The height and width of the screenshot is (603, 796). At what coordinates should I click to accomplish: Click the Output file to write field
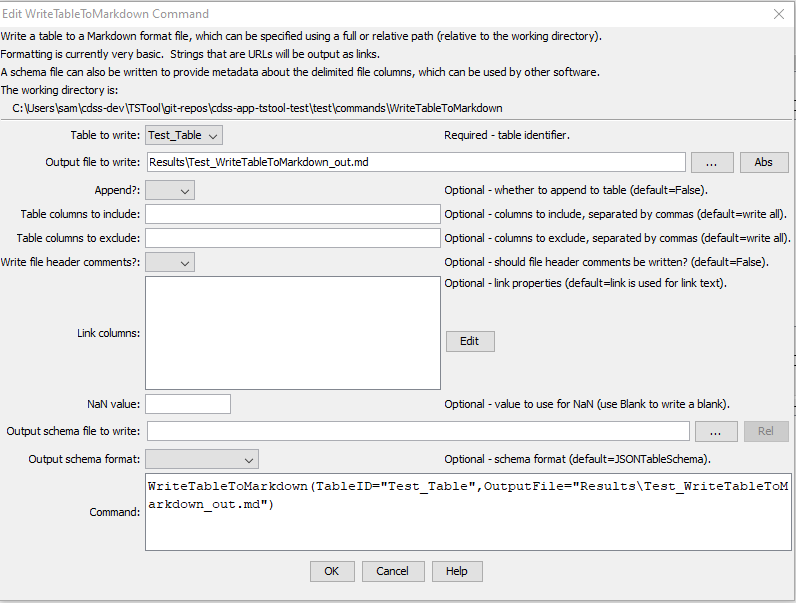coord(416,162)
